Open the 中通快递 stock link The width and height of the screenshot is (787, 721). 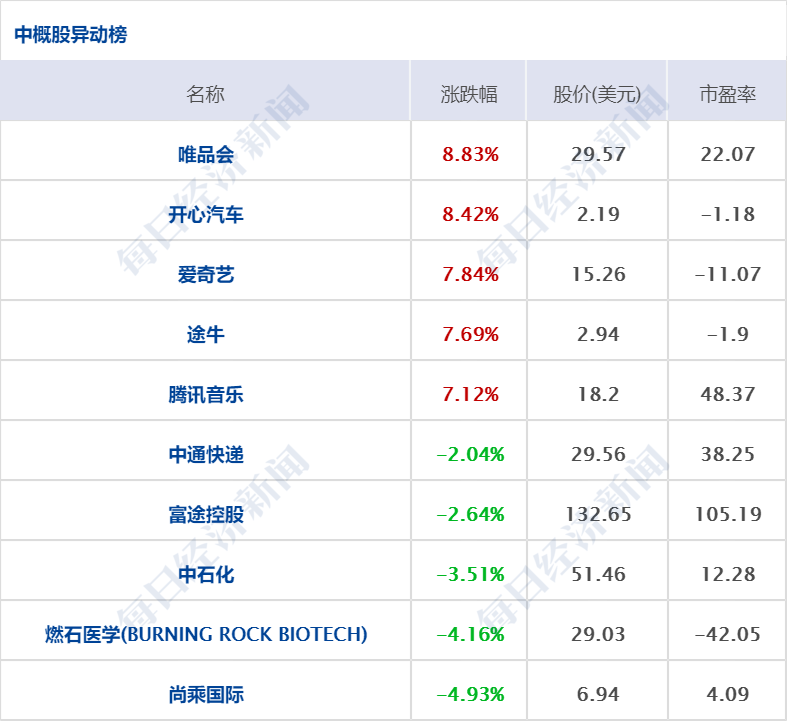(206, 455)
